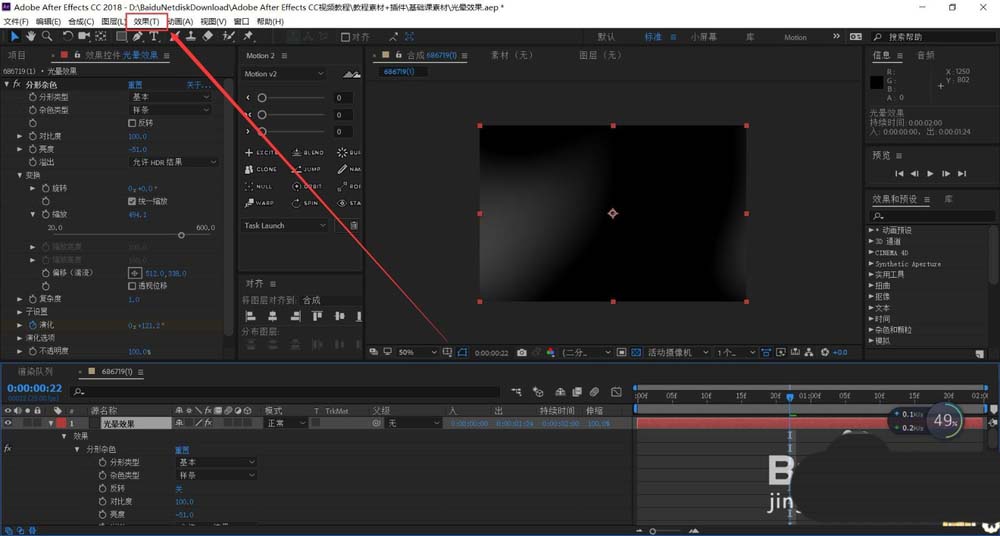Click the 关于... link in effect controls

(x=198, y=85)
